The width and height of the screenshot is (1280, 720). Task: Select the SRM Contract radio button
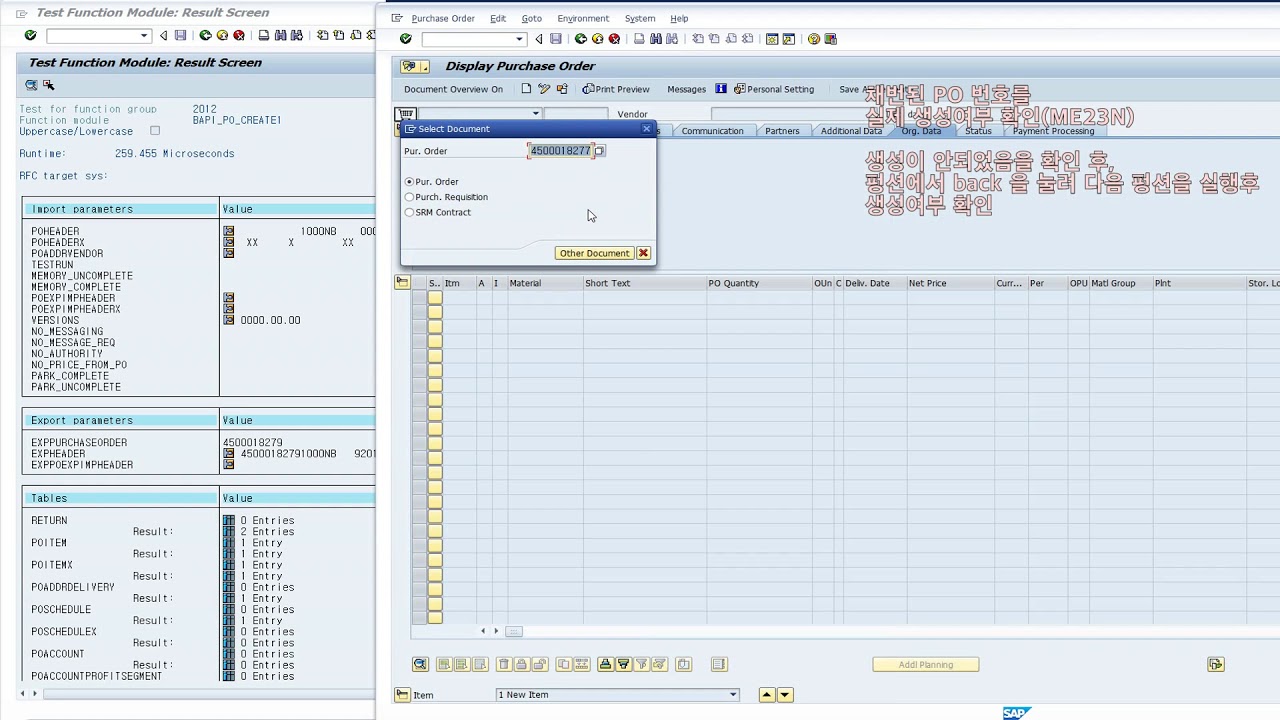point(409,212)
